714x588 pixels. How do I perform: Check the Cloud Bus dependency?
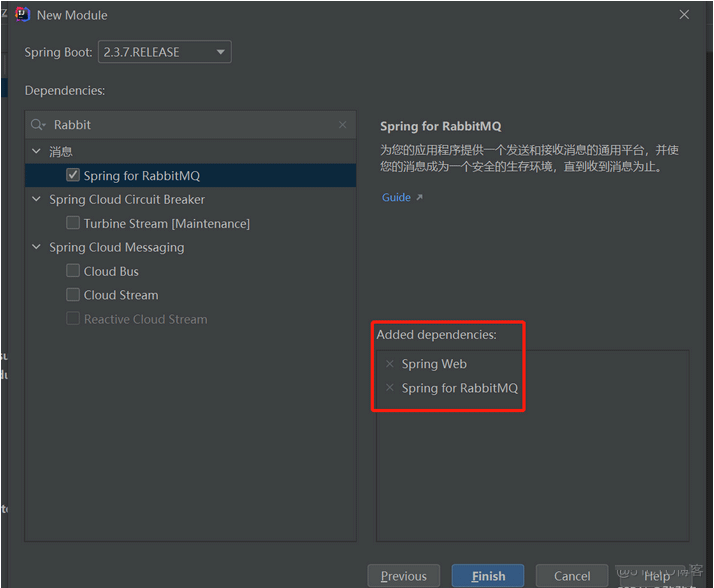(73, 271)
